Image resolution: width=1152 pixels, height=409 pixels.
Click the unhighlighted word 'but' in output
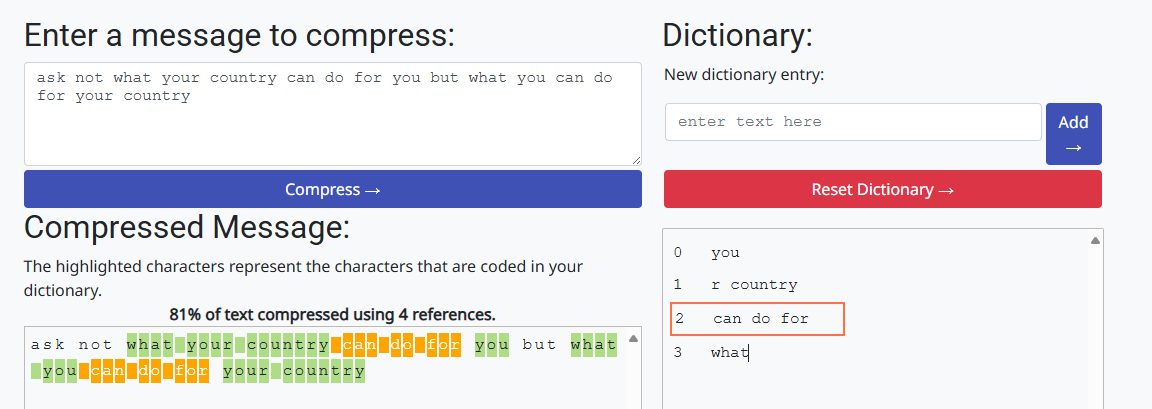pos(540,345)
